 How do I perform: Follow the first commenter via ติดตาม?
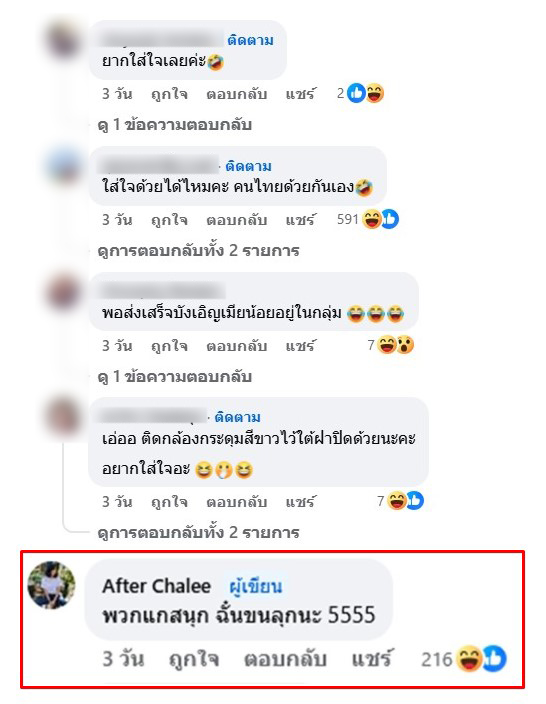click(250, 40)
